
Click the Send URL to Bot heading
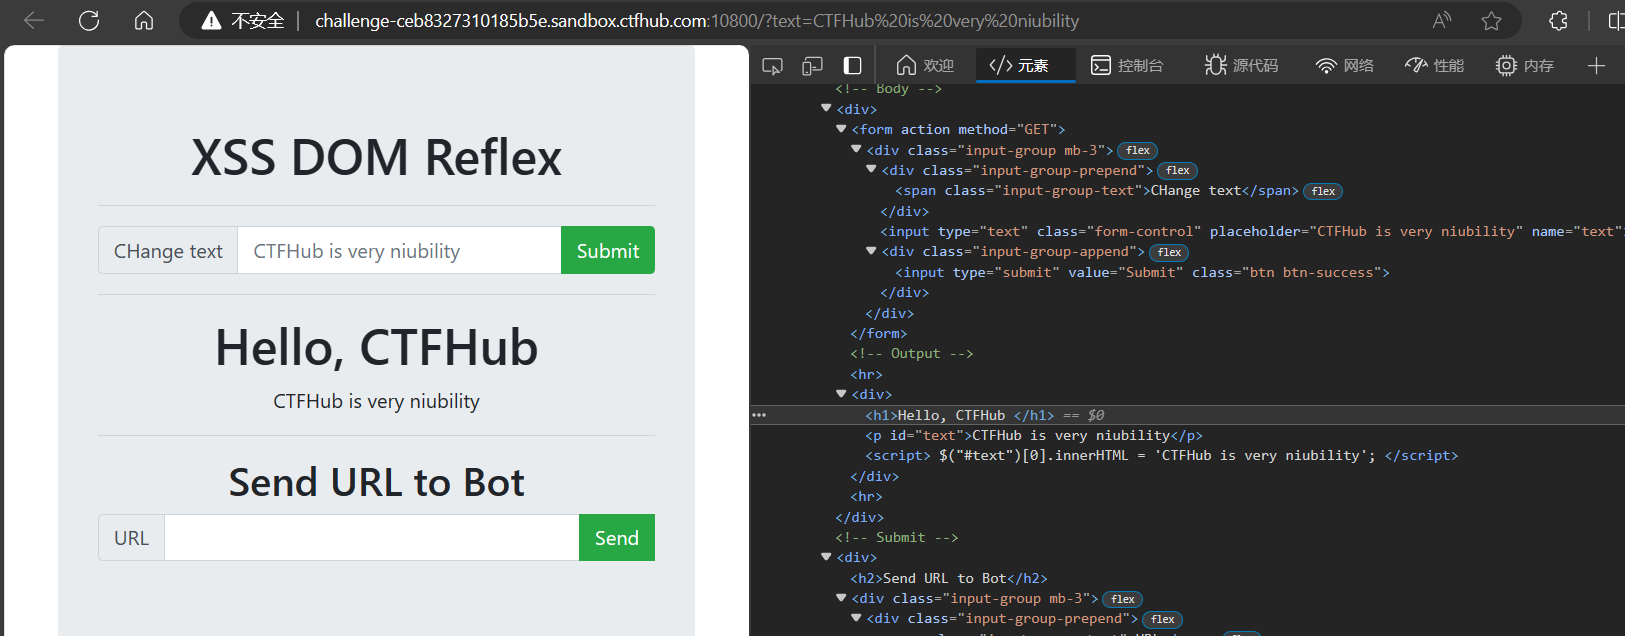(376, 483)
